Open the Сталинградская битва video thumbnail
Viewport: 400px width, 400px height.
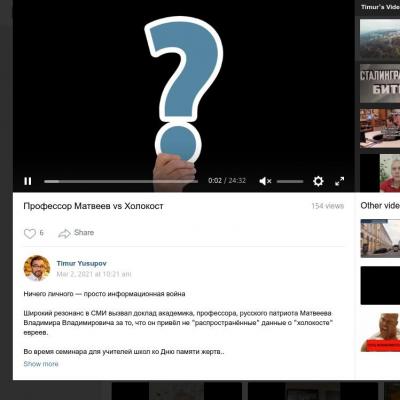(380, 83)
